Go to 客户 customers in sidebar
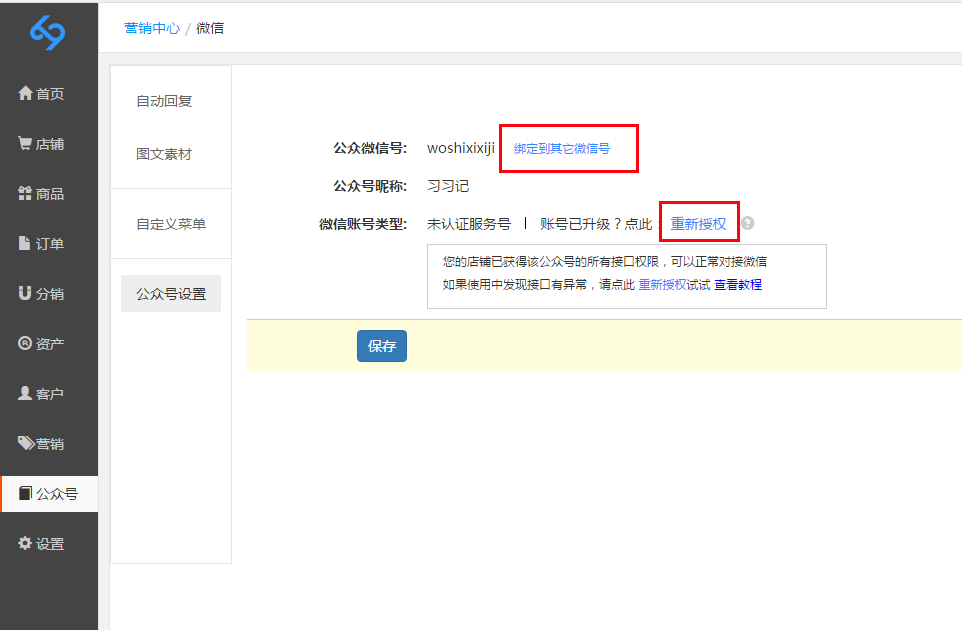This screenshot has width=962, height=630. [42, 394]
